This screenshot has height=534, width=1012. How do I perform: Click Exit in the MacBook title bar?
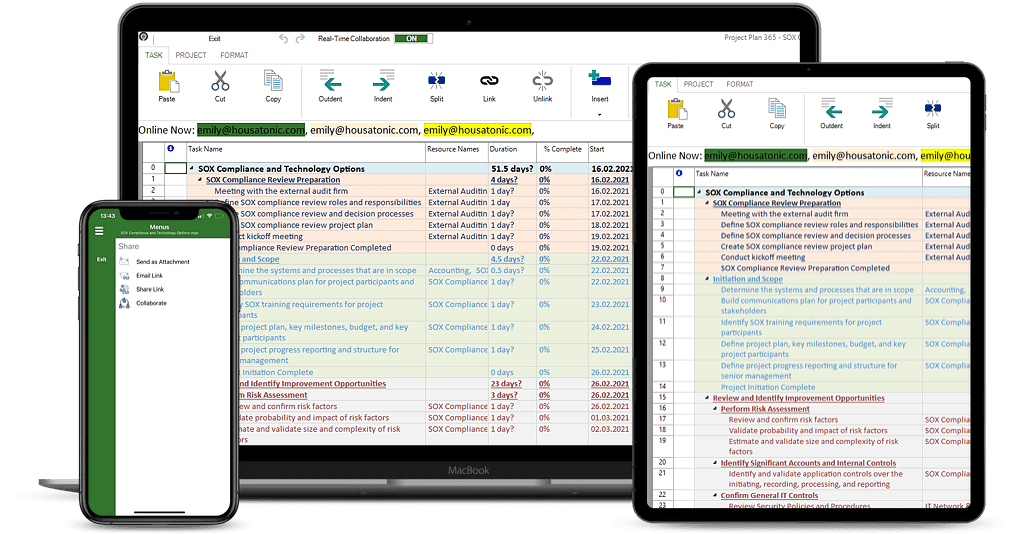(x=214, y=39)
